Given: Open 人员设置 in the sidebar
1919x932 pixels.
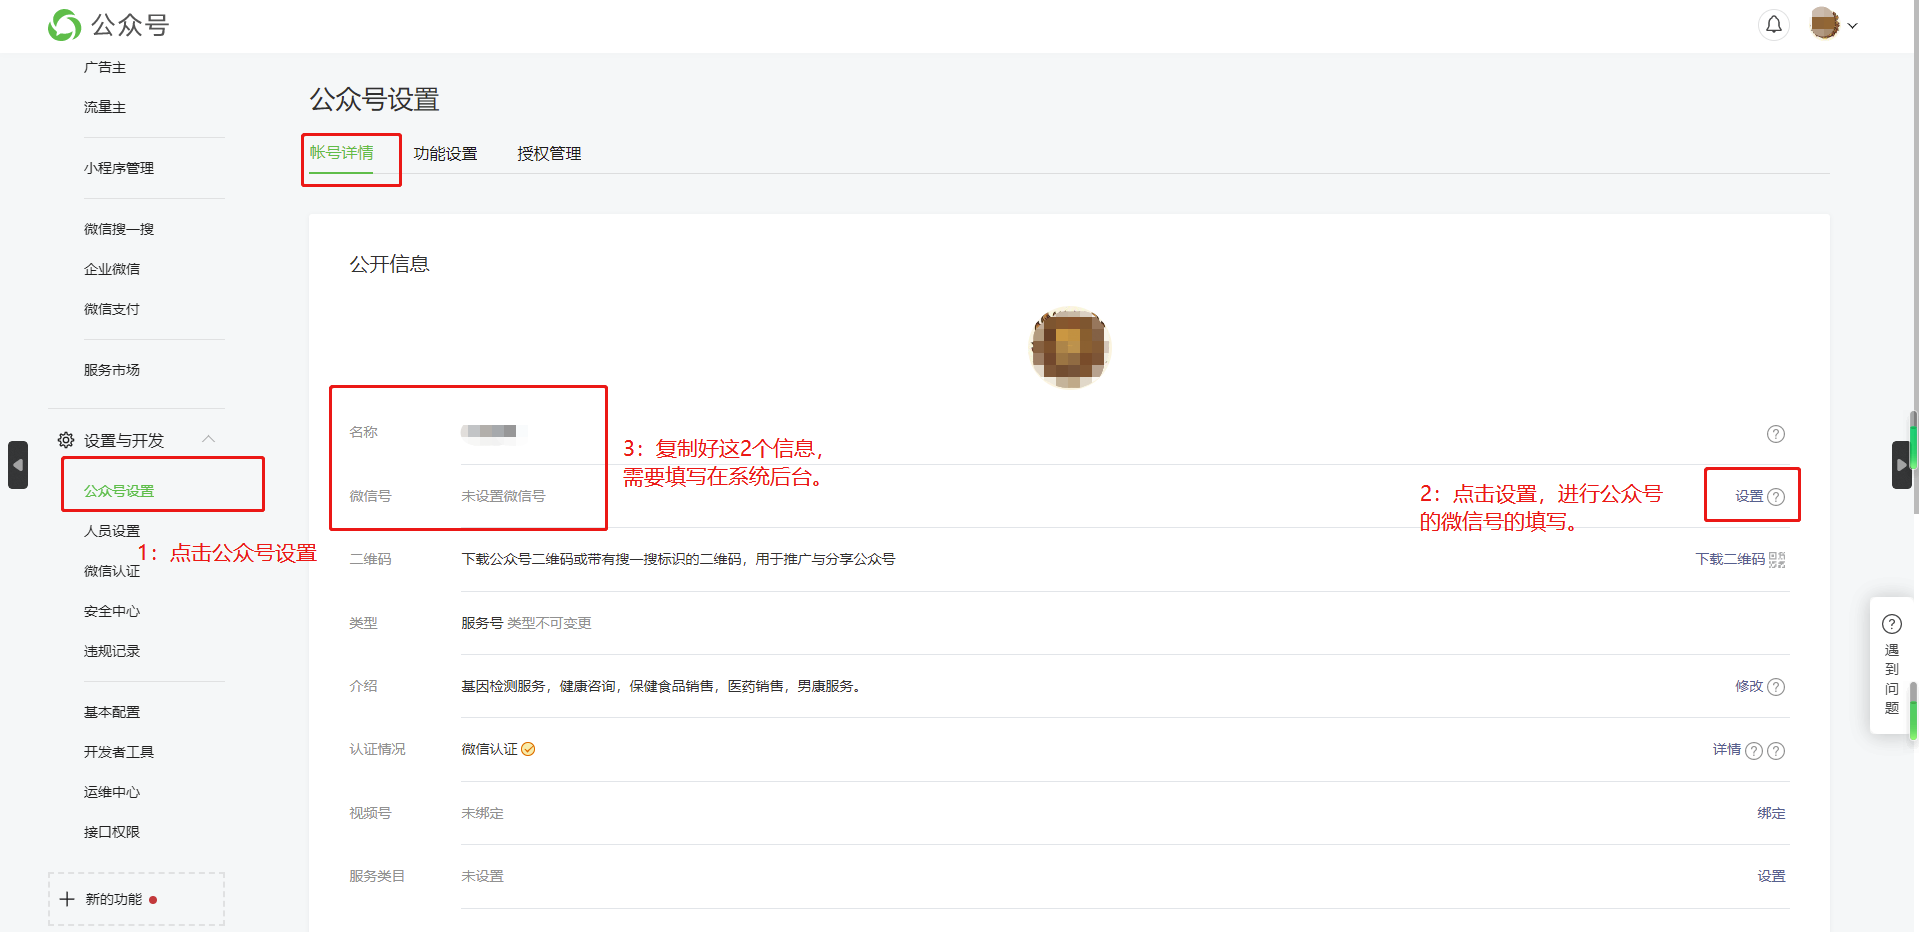Looking at the screenshot, I should coord(112,531).
